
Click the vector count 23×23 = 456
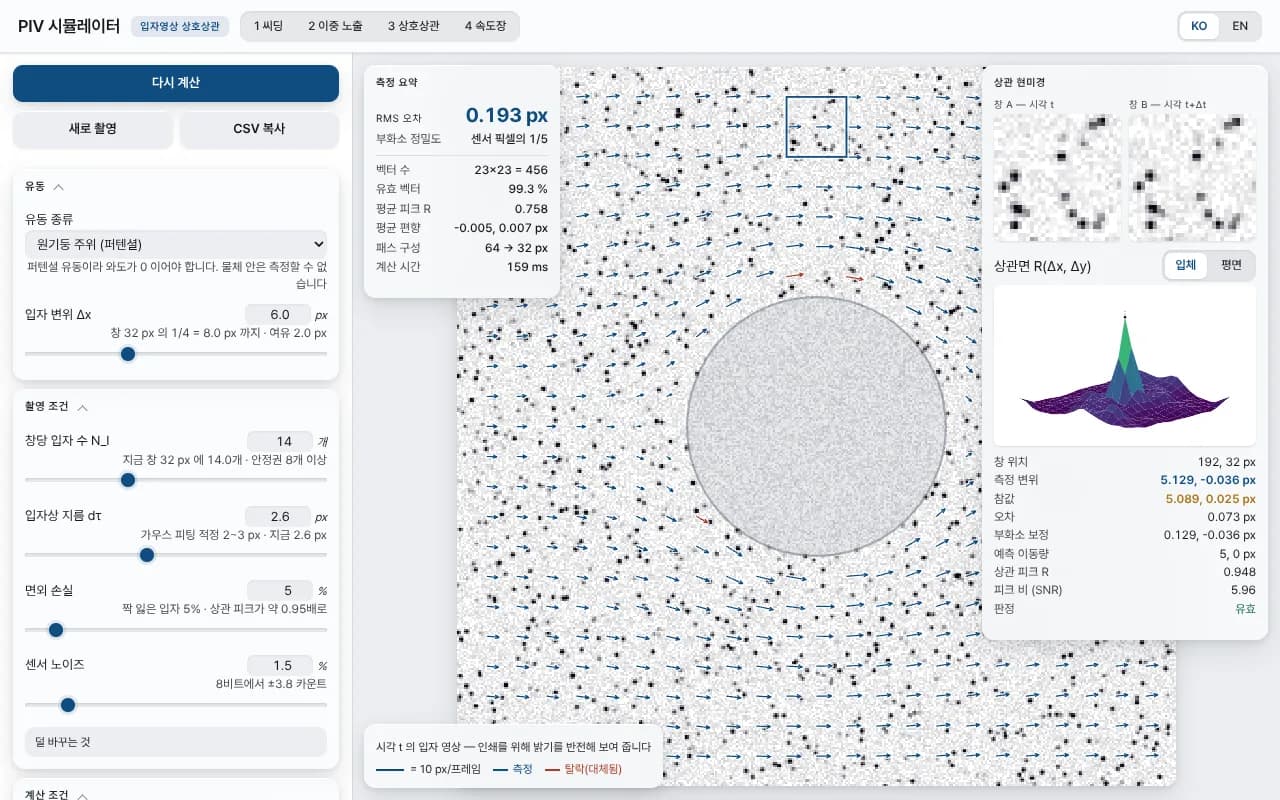point(511,170)
